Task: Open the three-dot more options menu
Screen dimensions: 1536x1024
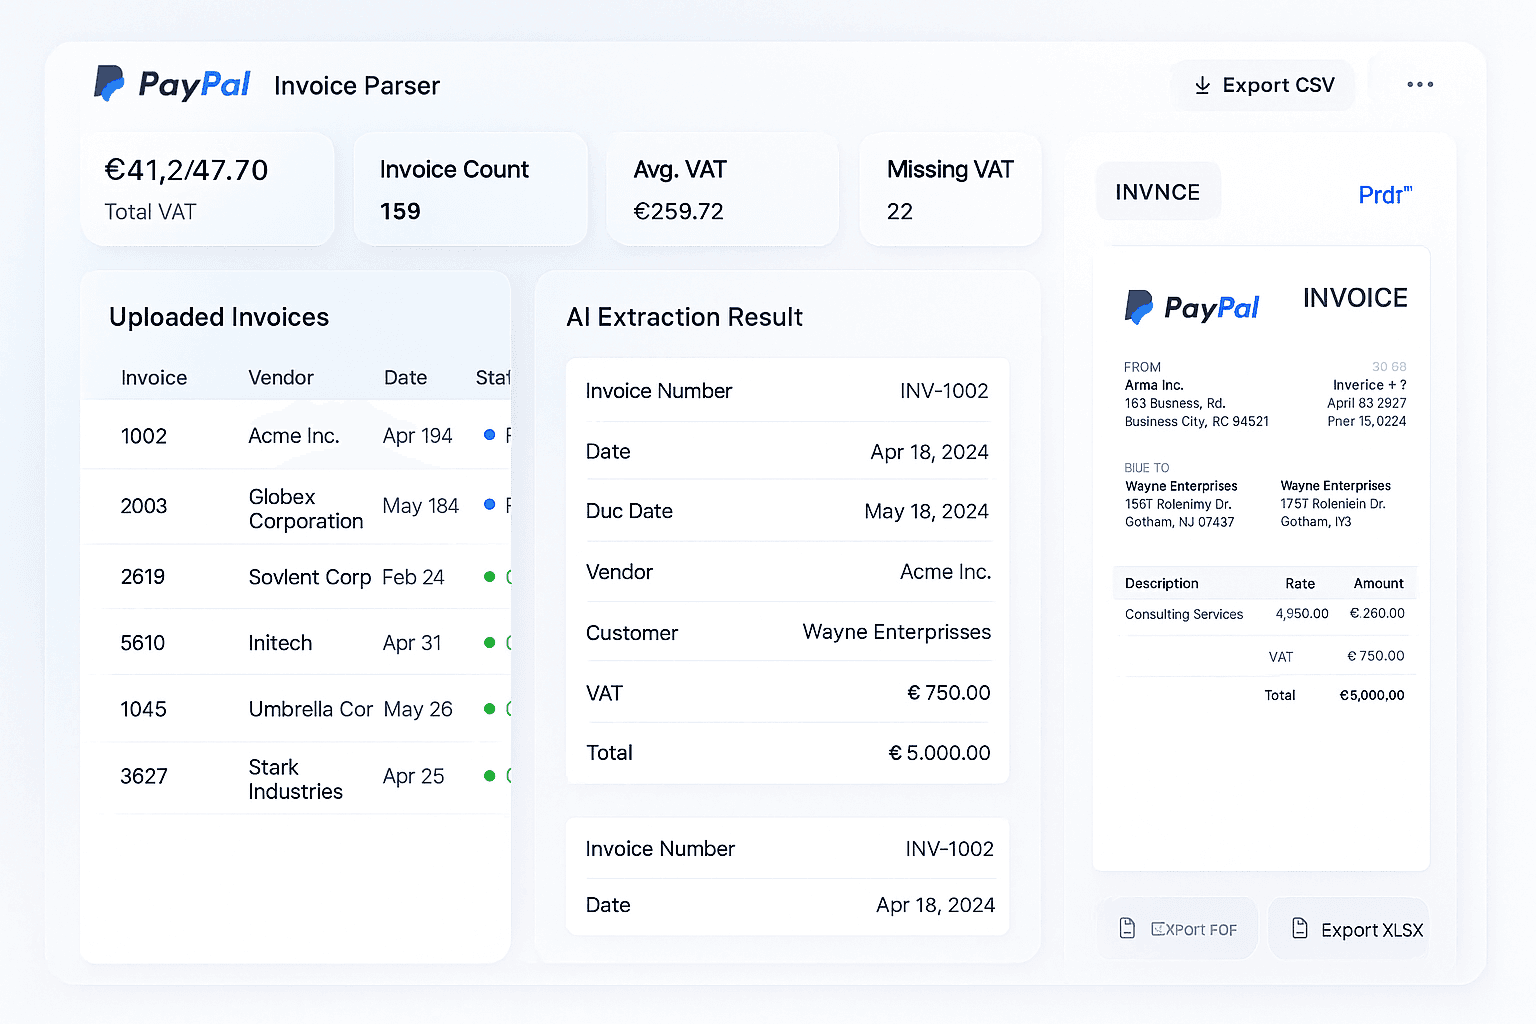Action: click(1420, 84)
